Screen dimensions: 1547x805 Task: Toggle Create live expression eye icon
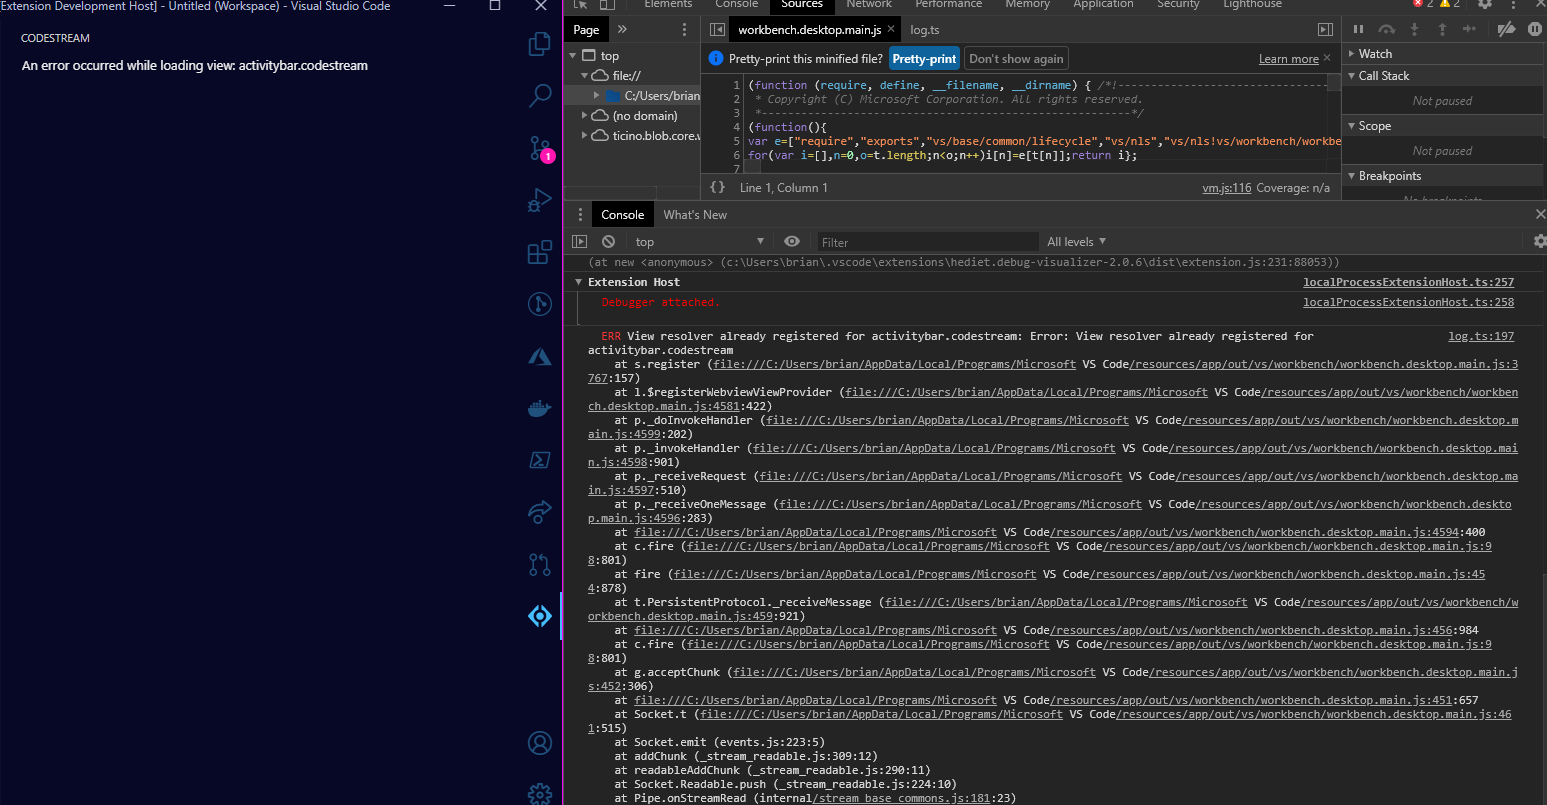[791, 241]
